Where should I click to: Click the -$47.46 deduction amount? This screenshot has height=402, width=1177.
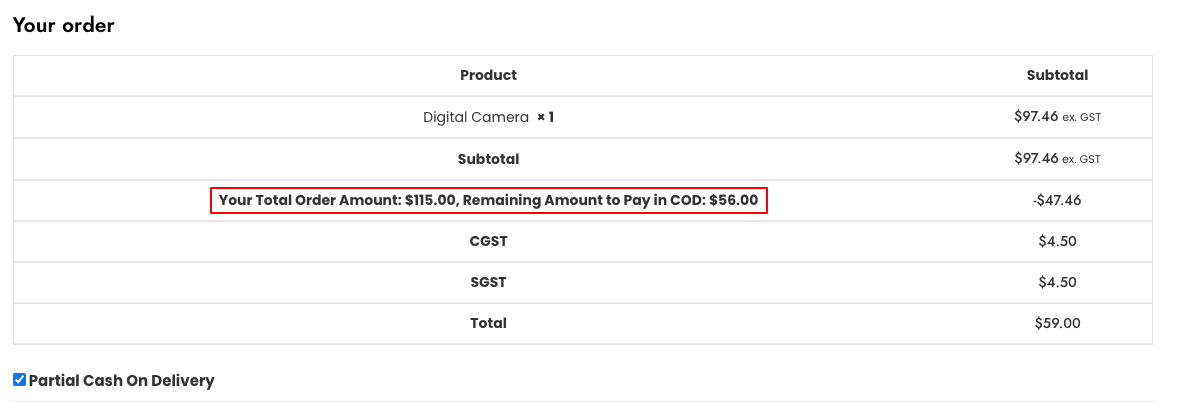point(1058,200)
